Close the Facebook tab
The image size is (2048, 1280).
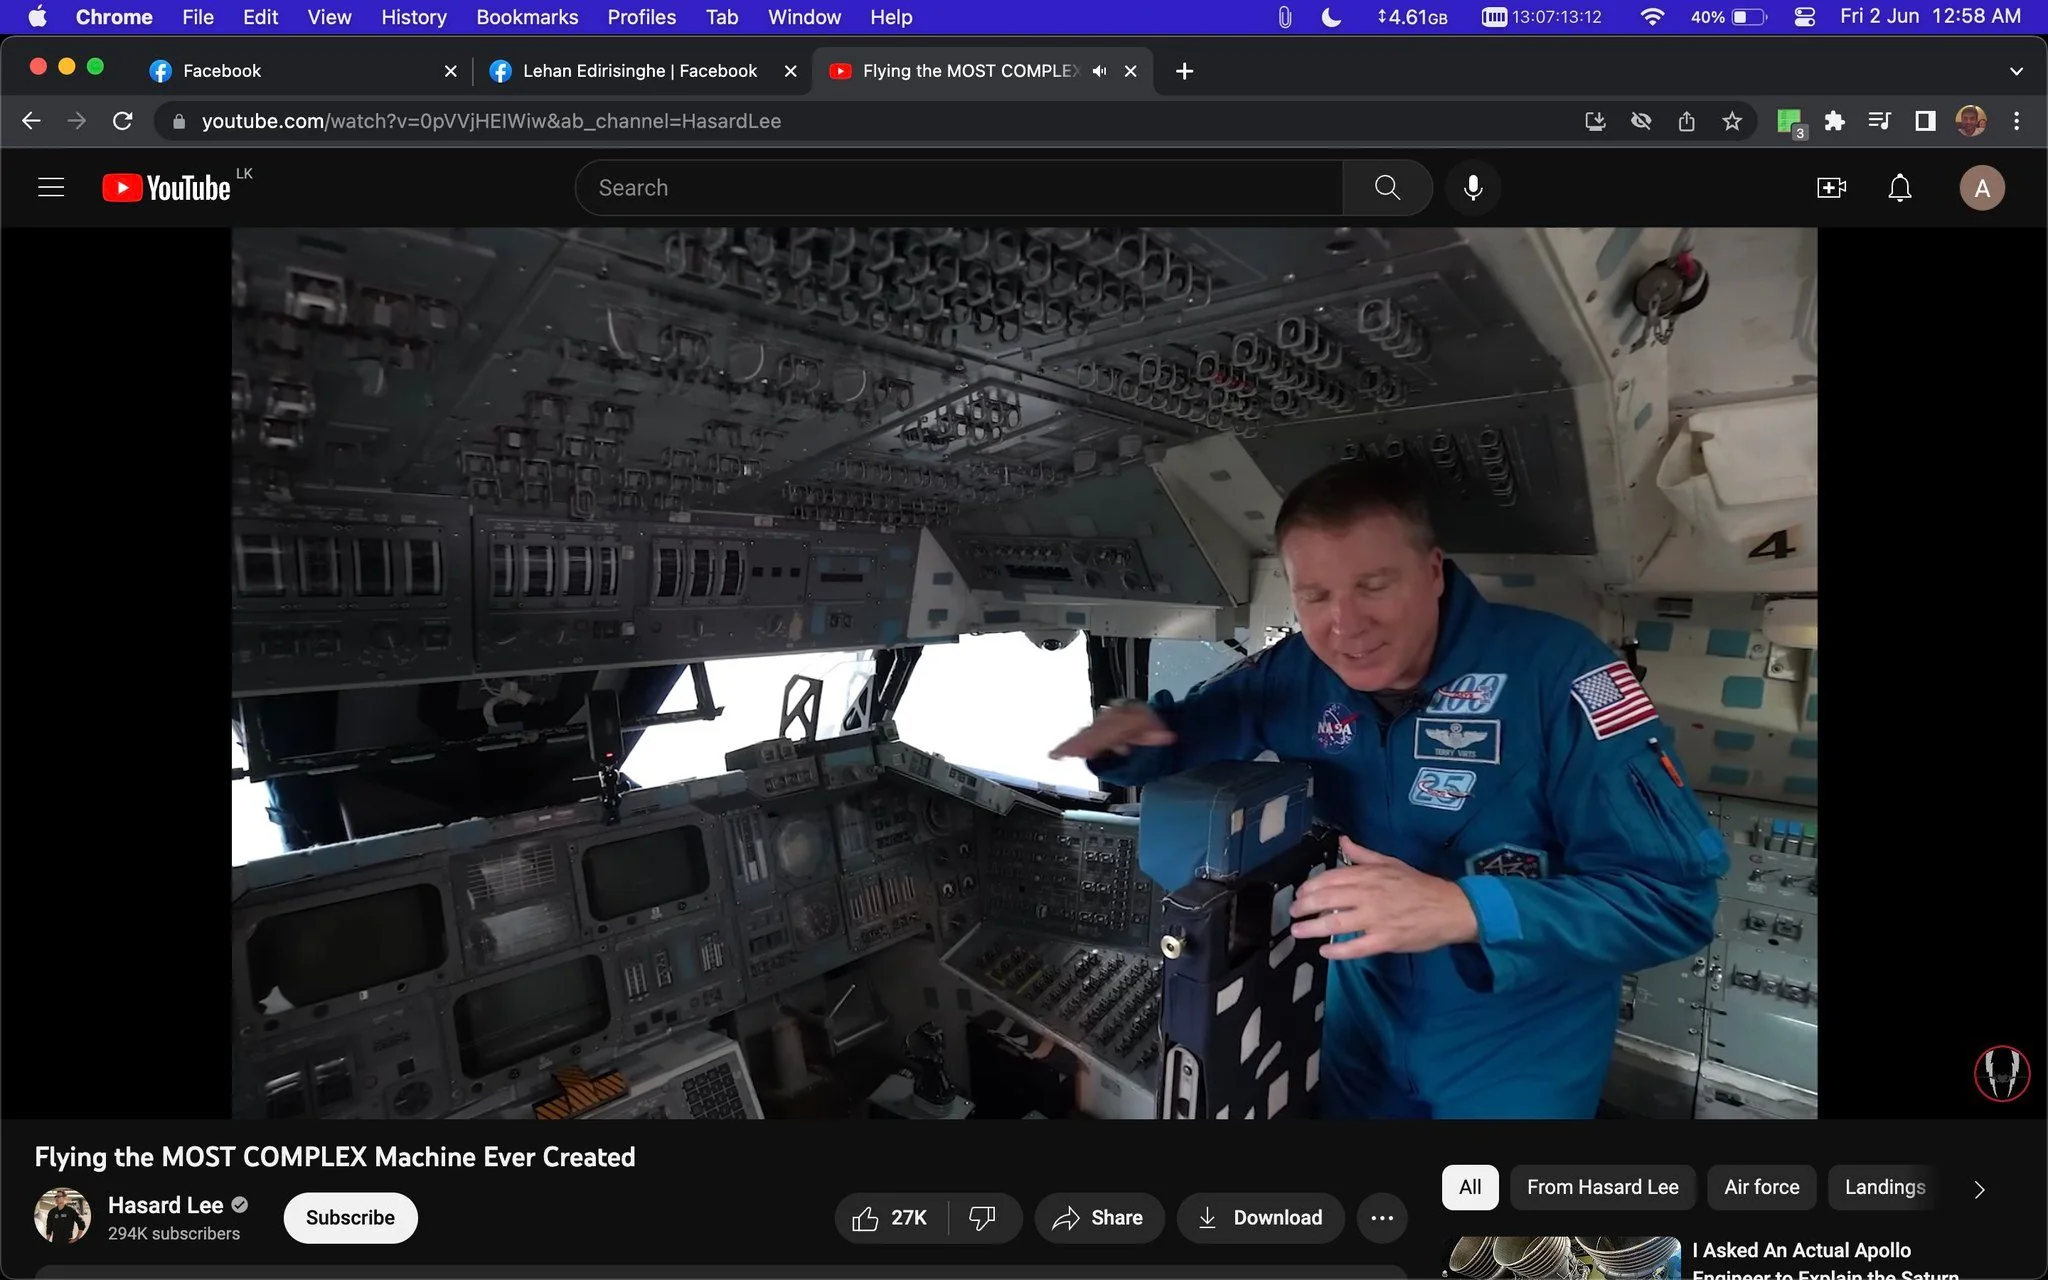coord(451,71)
